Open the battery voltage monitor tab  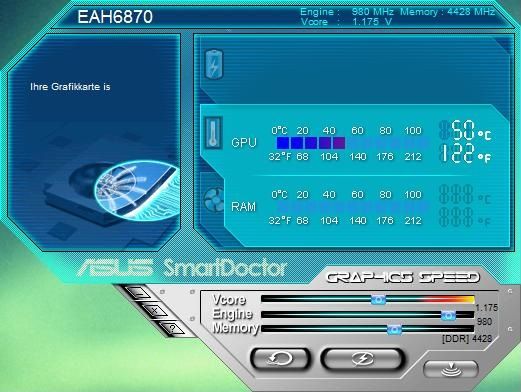tap(214, 64)
